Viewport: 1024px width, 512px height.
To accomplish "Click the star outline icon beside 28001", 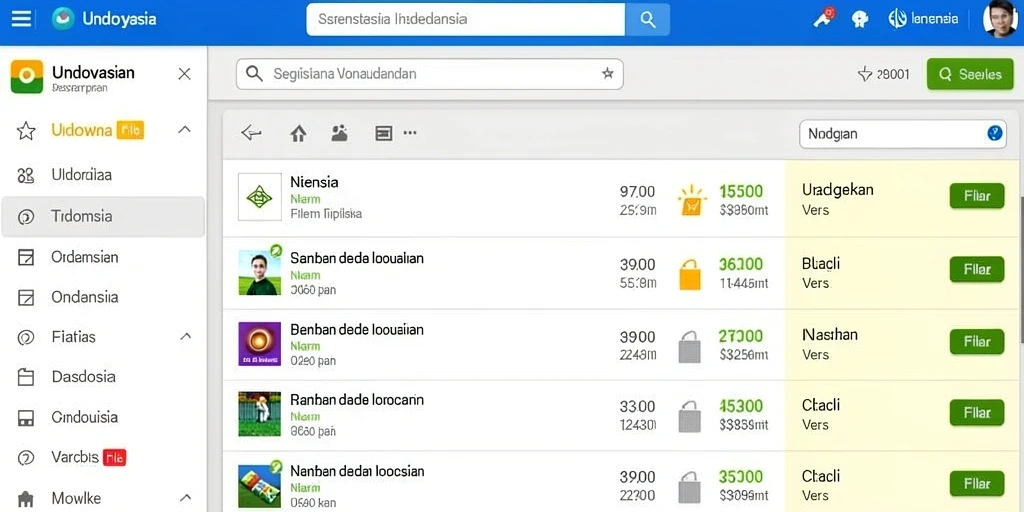I will (x=865, y=74).
